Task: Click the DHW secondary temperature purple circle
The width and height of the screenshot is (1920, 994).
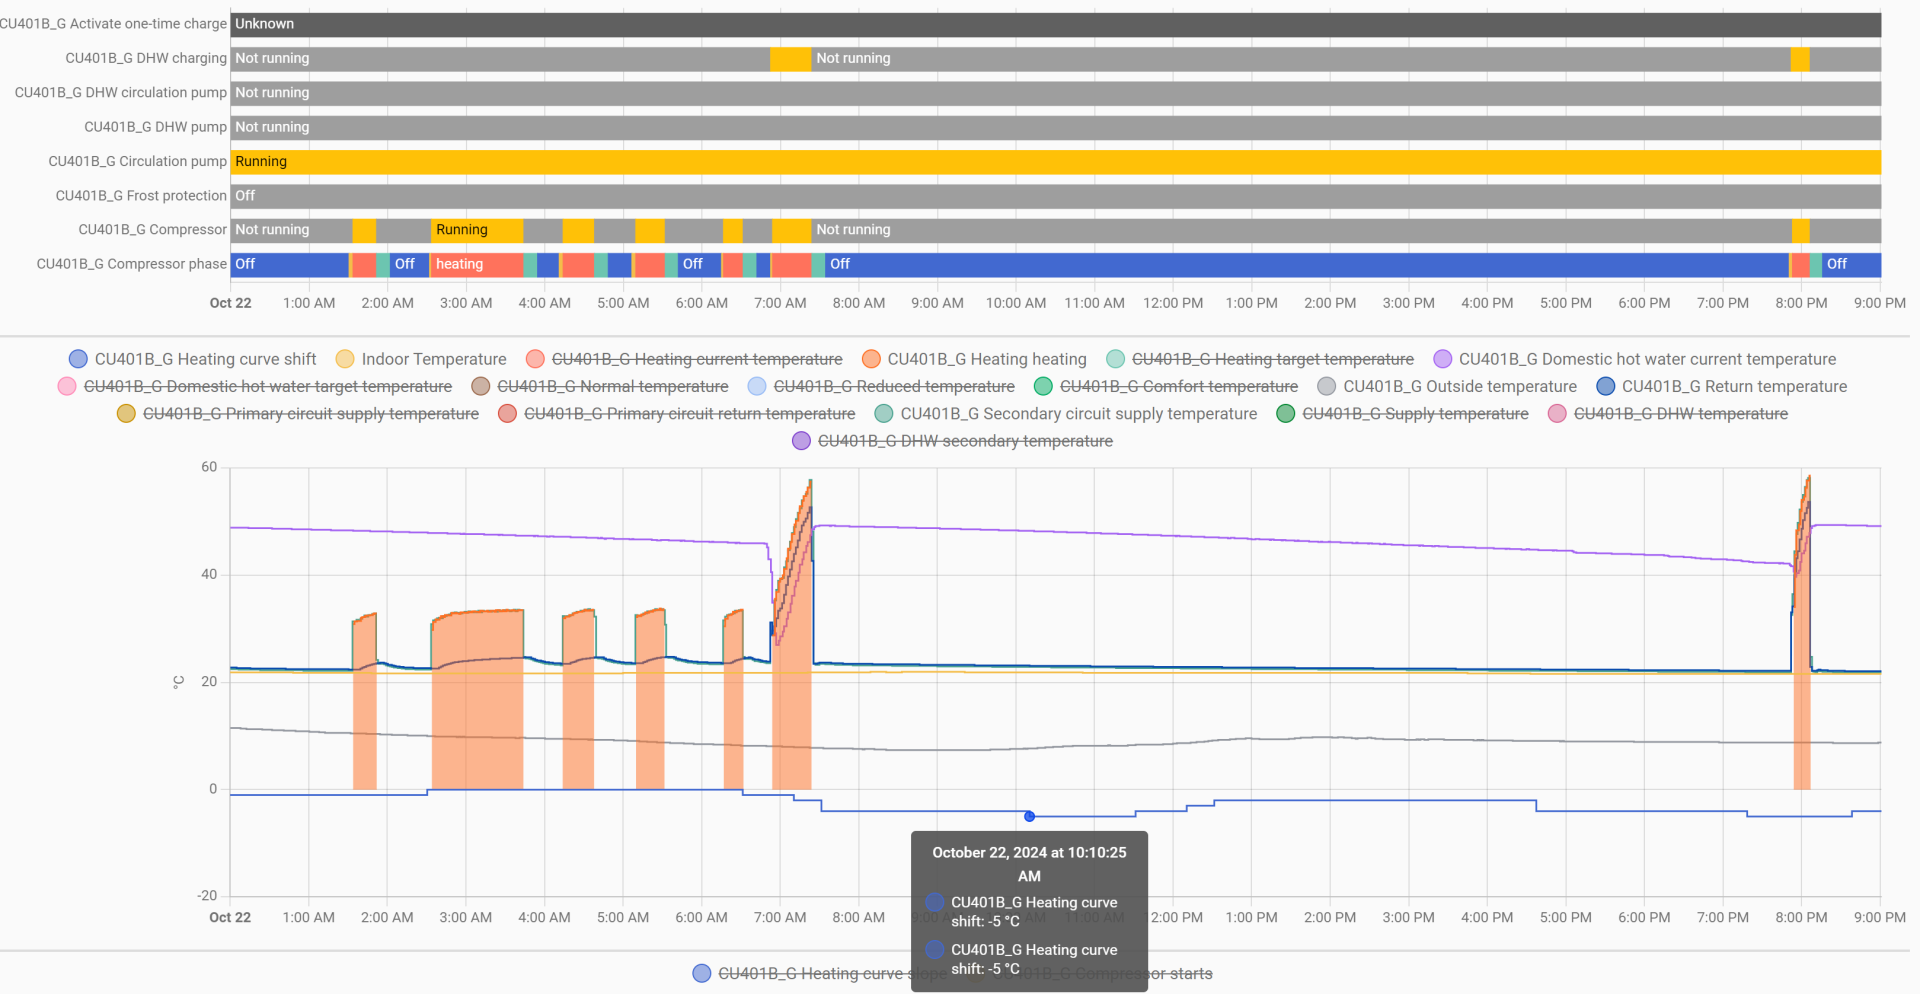Action: tap(801, 441)
